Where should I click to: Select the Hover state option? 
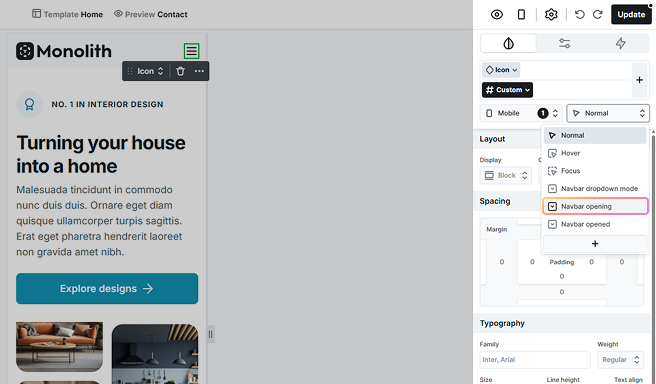click(x=594, y=153)
